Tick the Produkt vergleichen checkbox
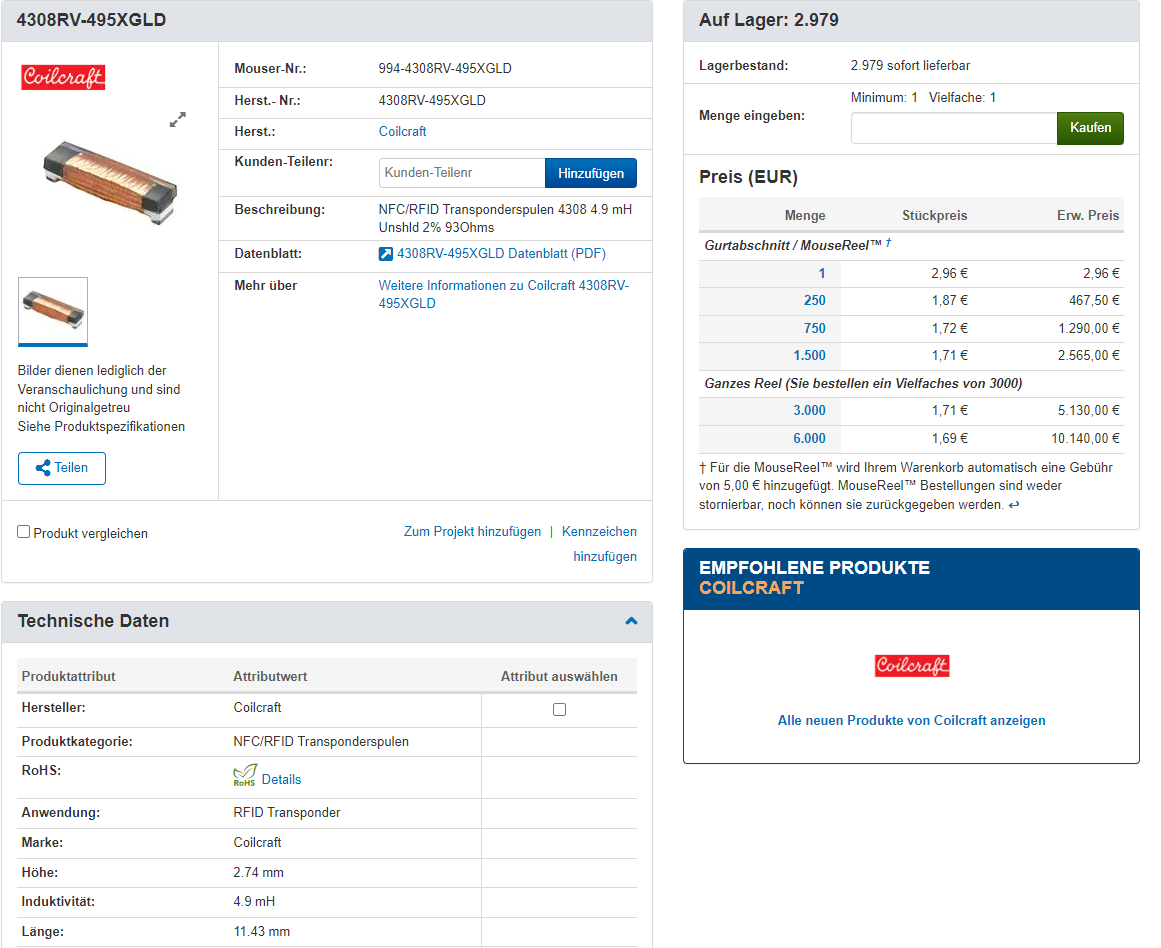 tap(24, 532)
